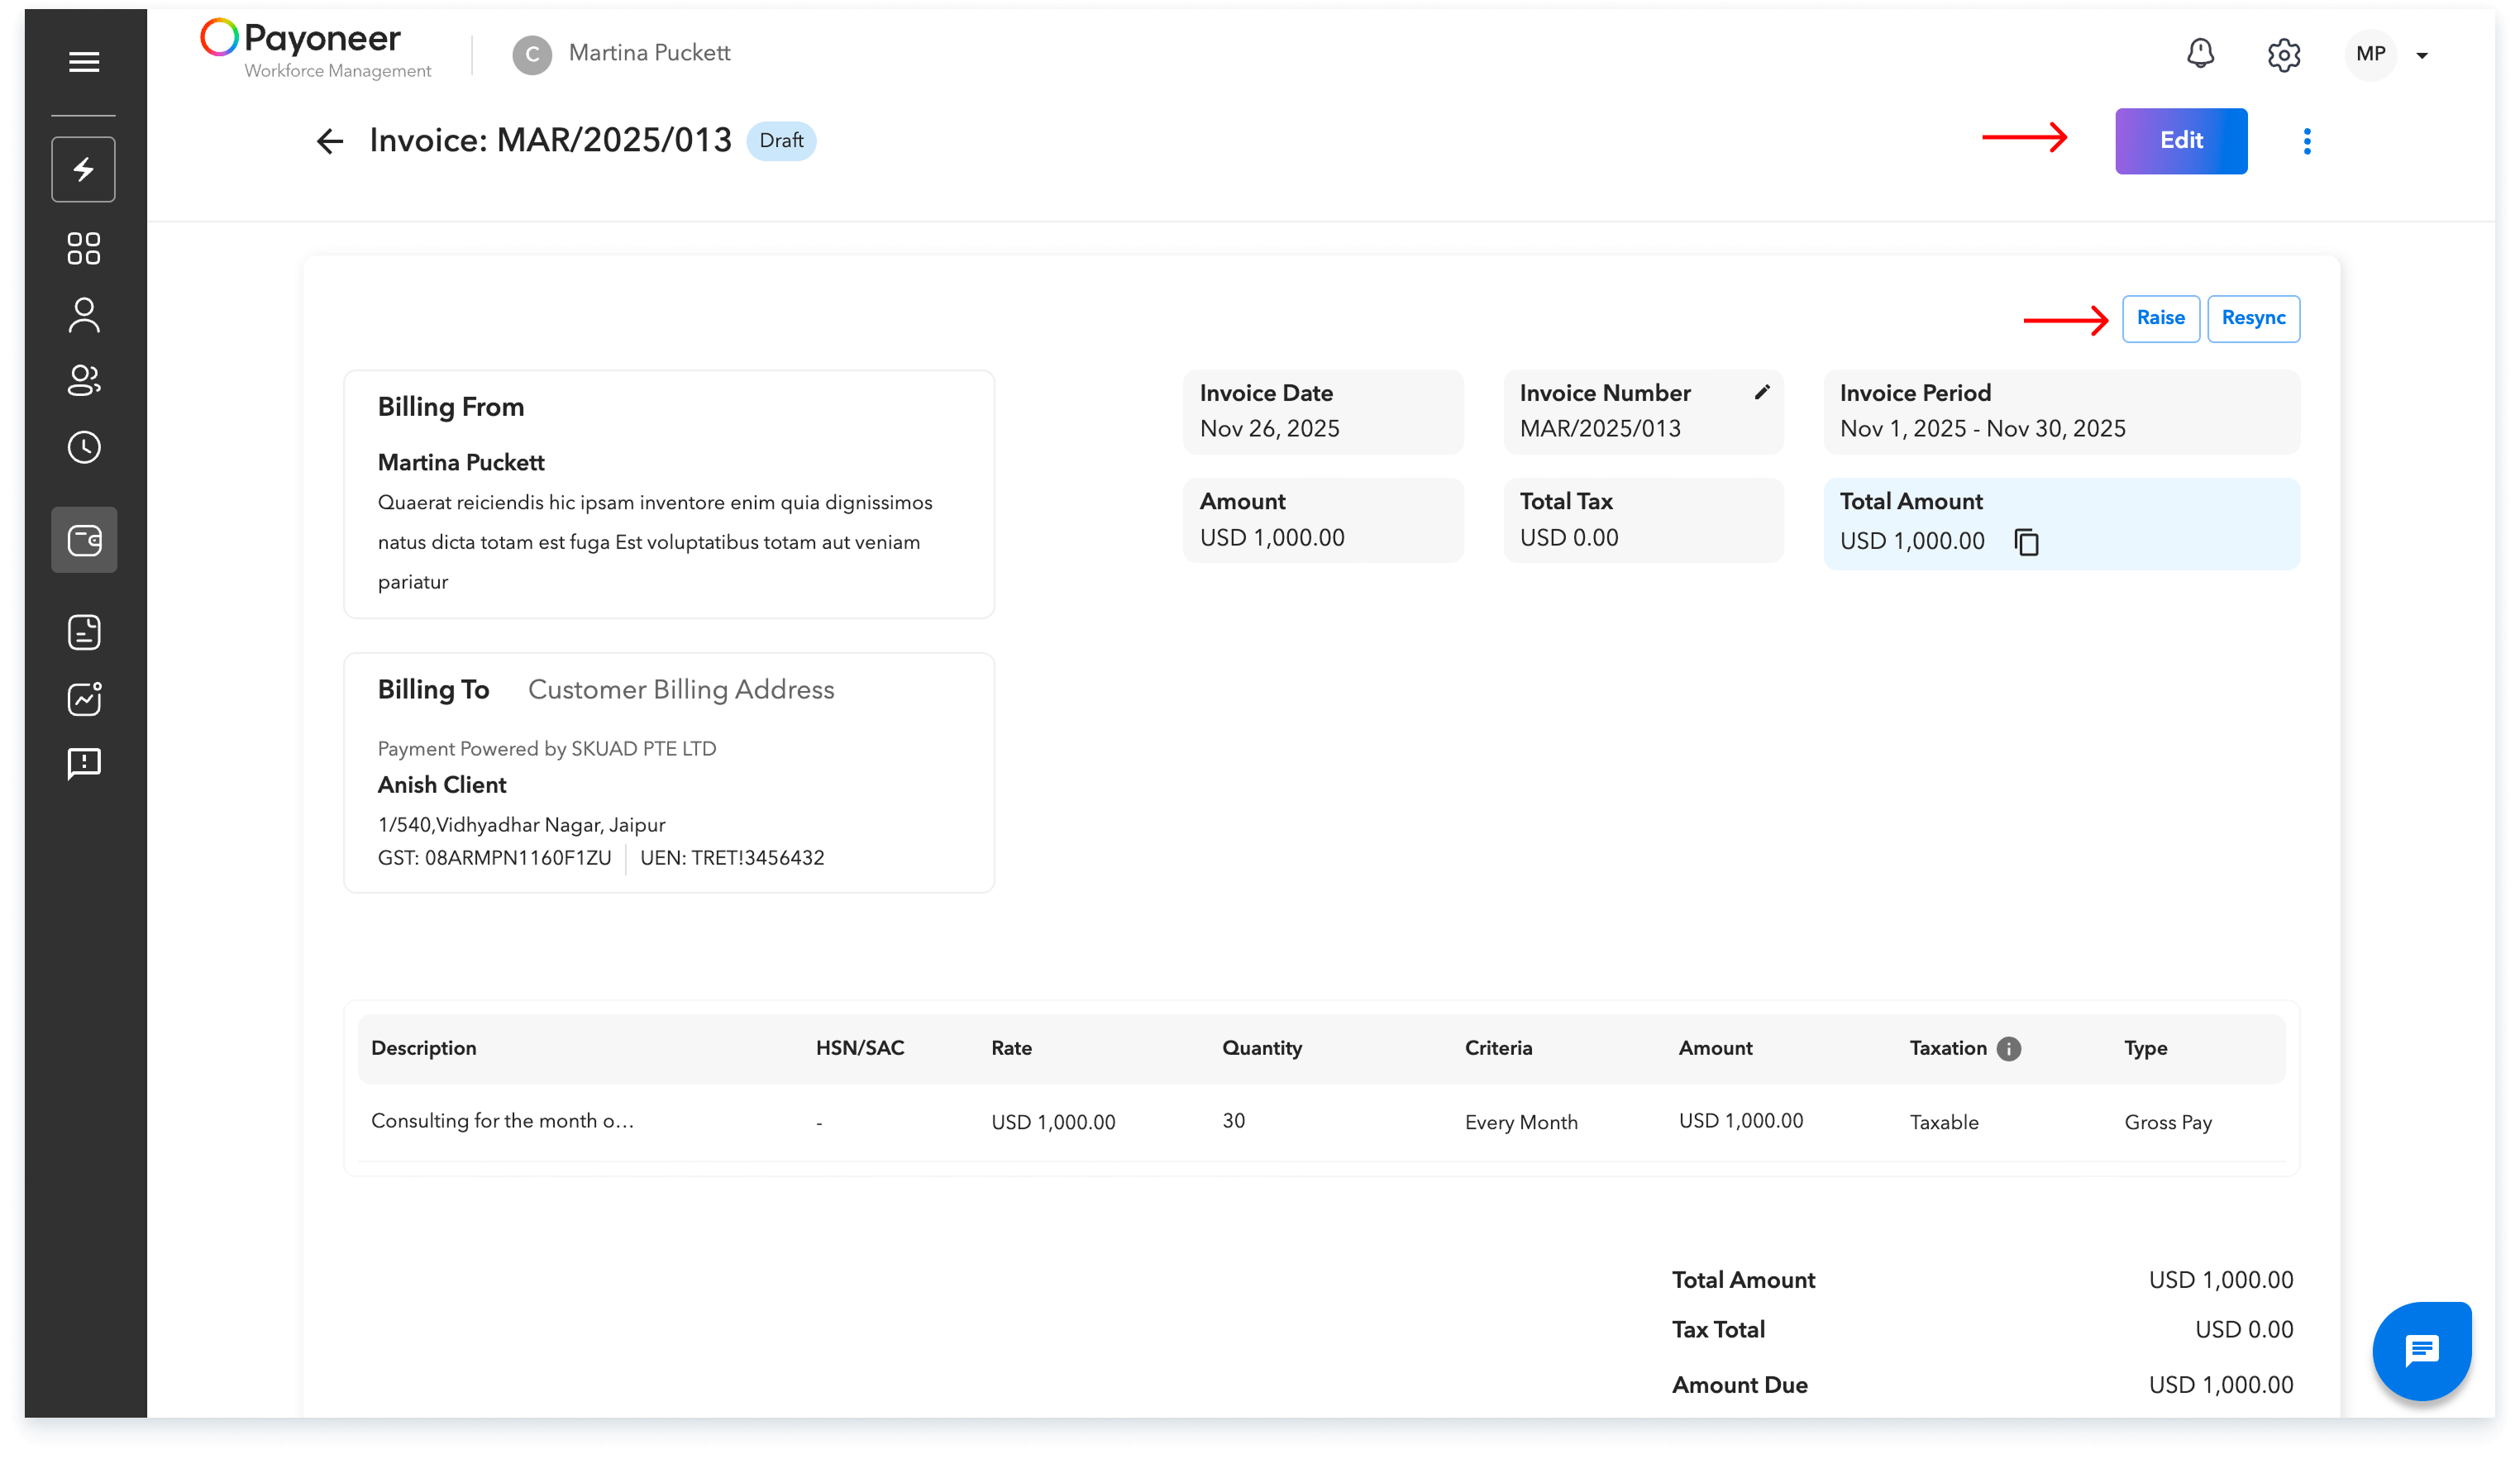Select the lightning quick actions sidebar icon

click(84, 169)
